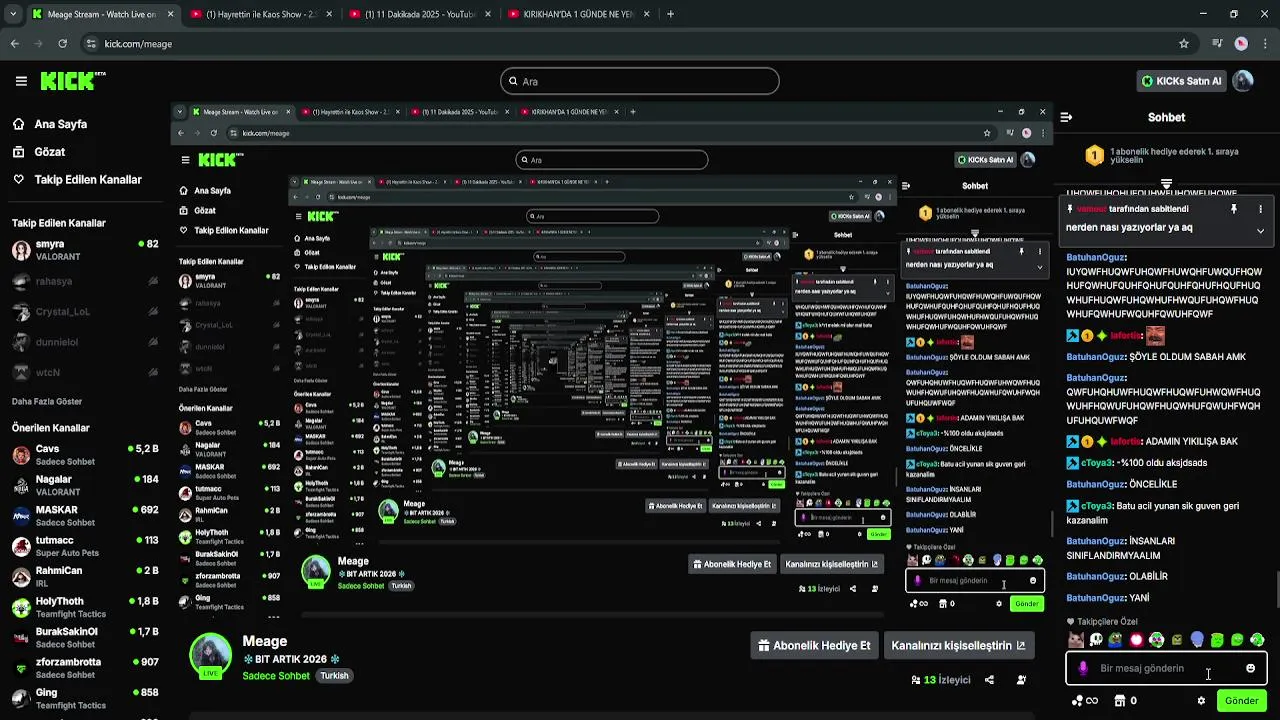1280x720 pixels.
Task: Toggle the gift leaderboard collapse handle
Action: click(1166, 184)
